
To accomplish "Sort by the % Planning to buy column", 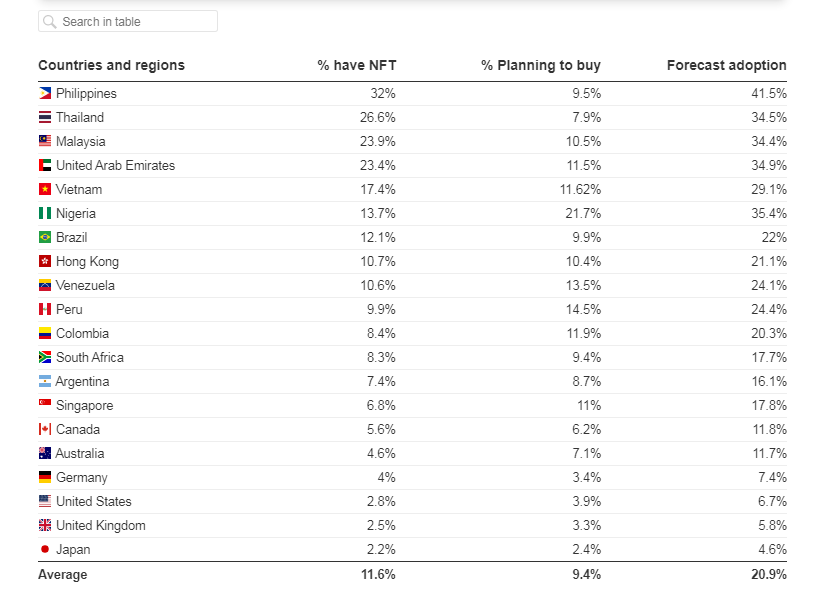I will pos(541,65).
